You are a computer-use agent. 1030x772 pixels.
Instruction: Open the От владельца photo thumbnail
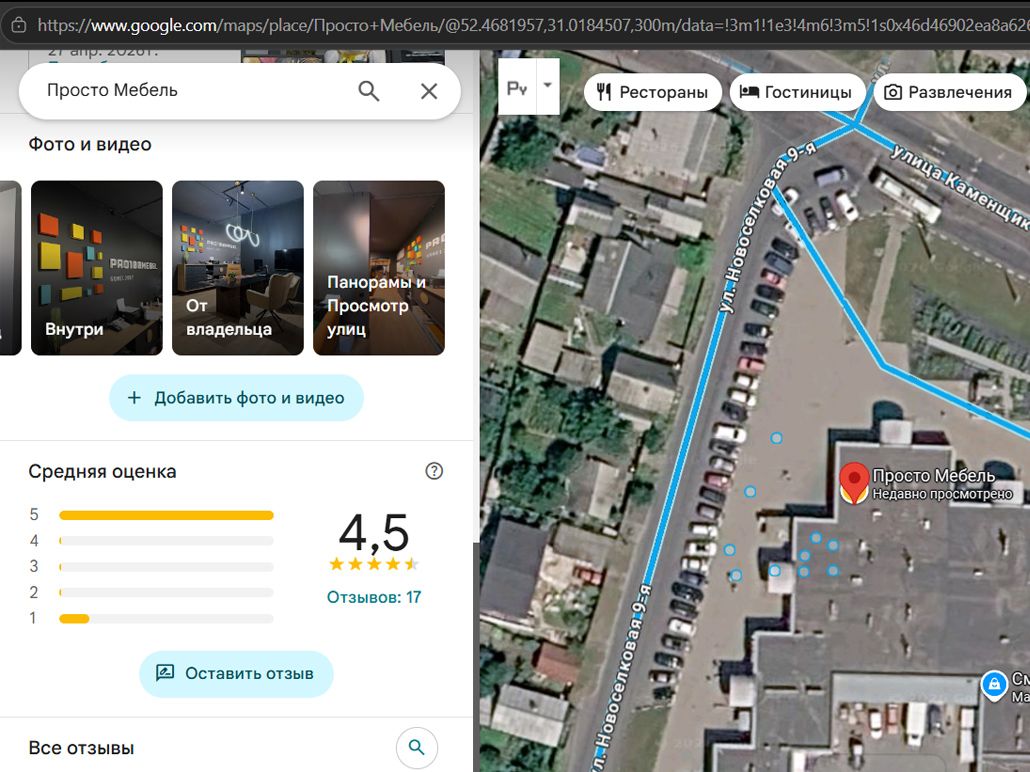coord(238,268)
